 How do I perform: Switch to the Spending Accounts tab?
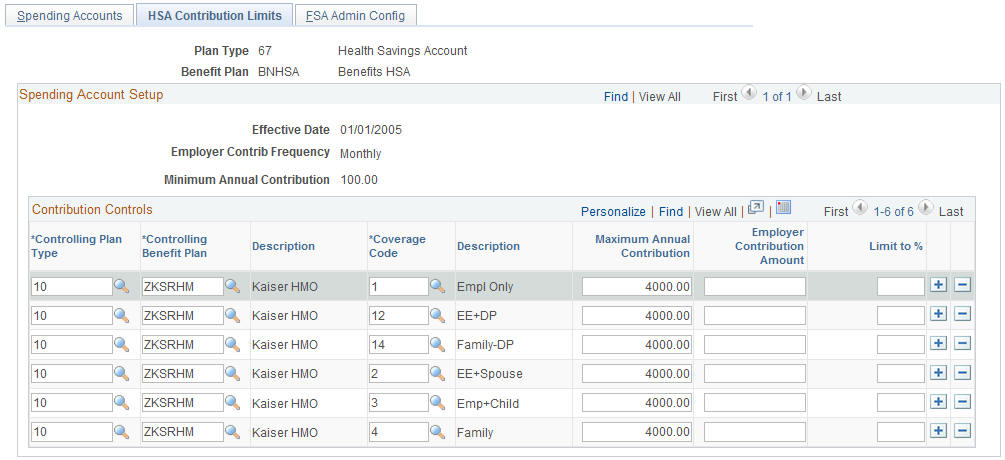69,15
